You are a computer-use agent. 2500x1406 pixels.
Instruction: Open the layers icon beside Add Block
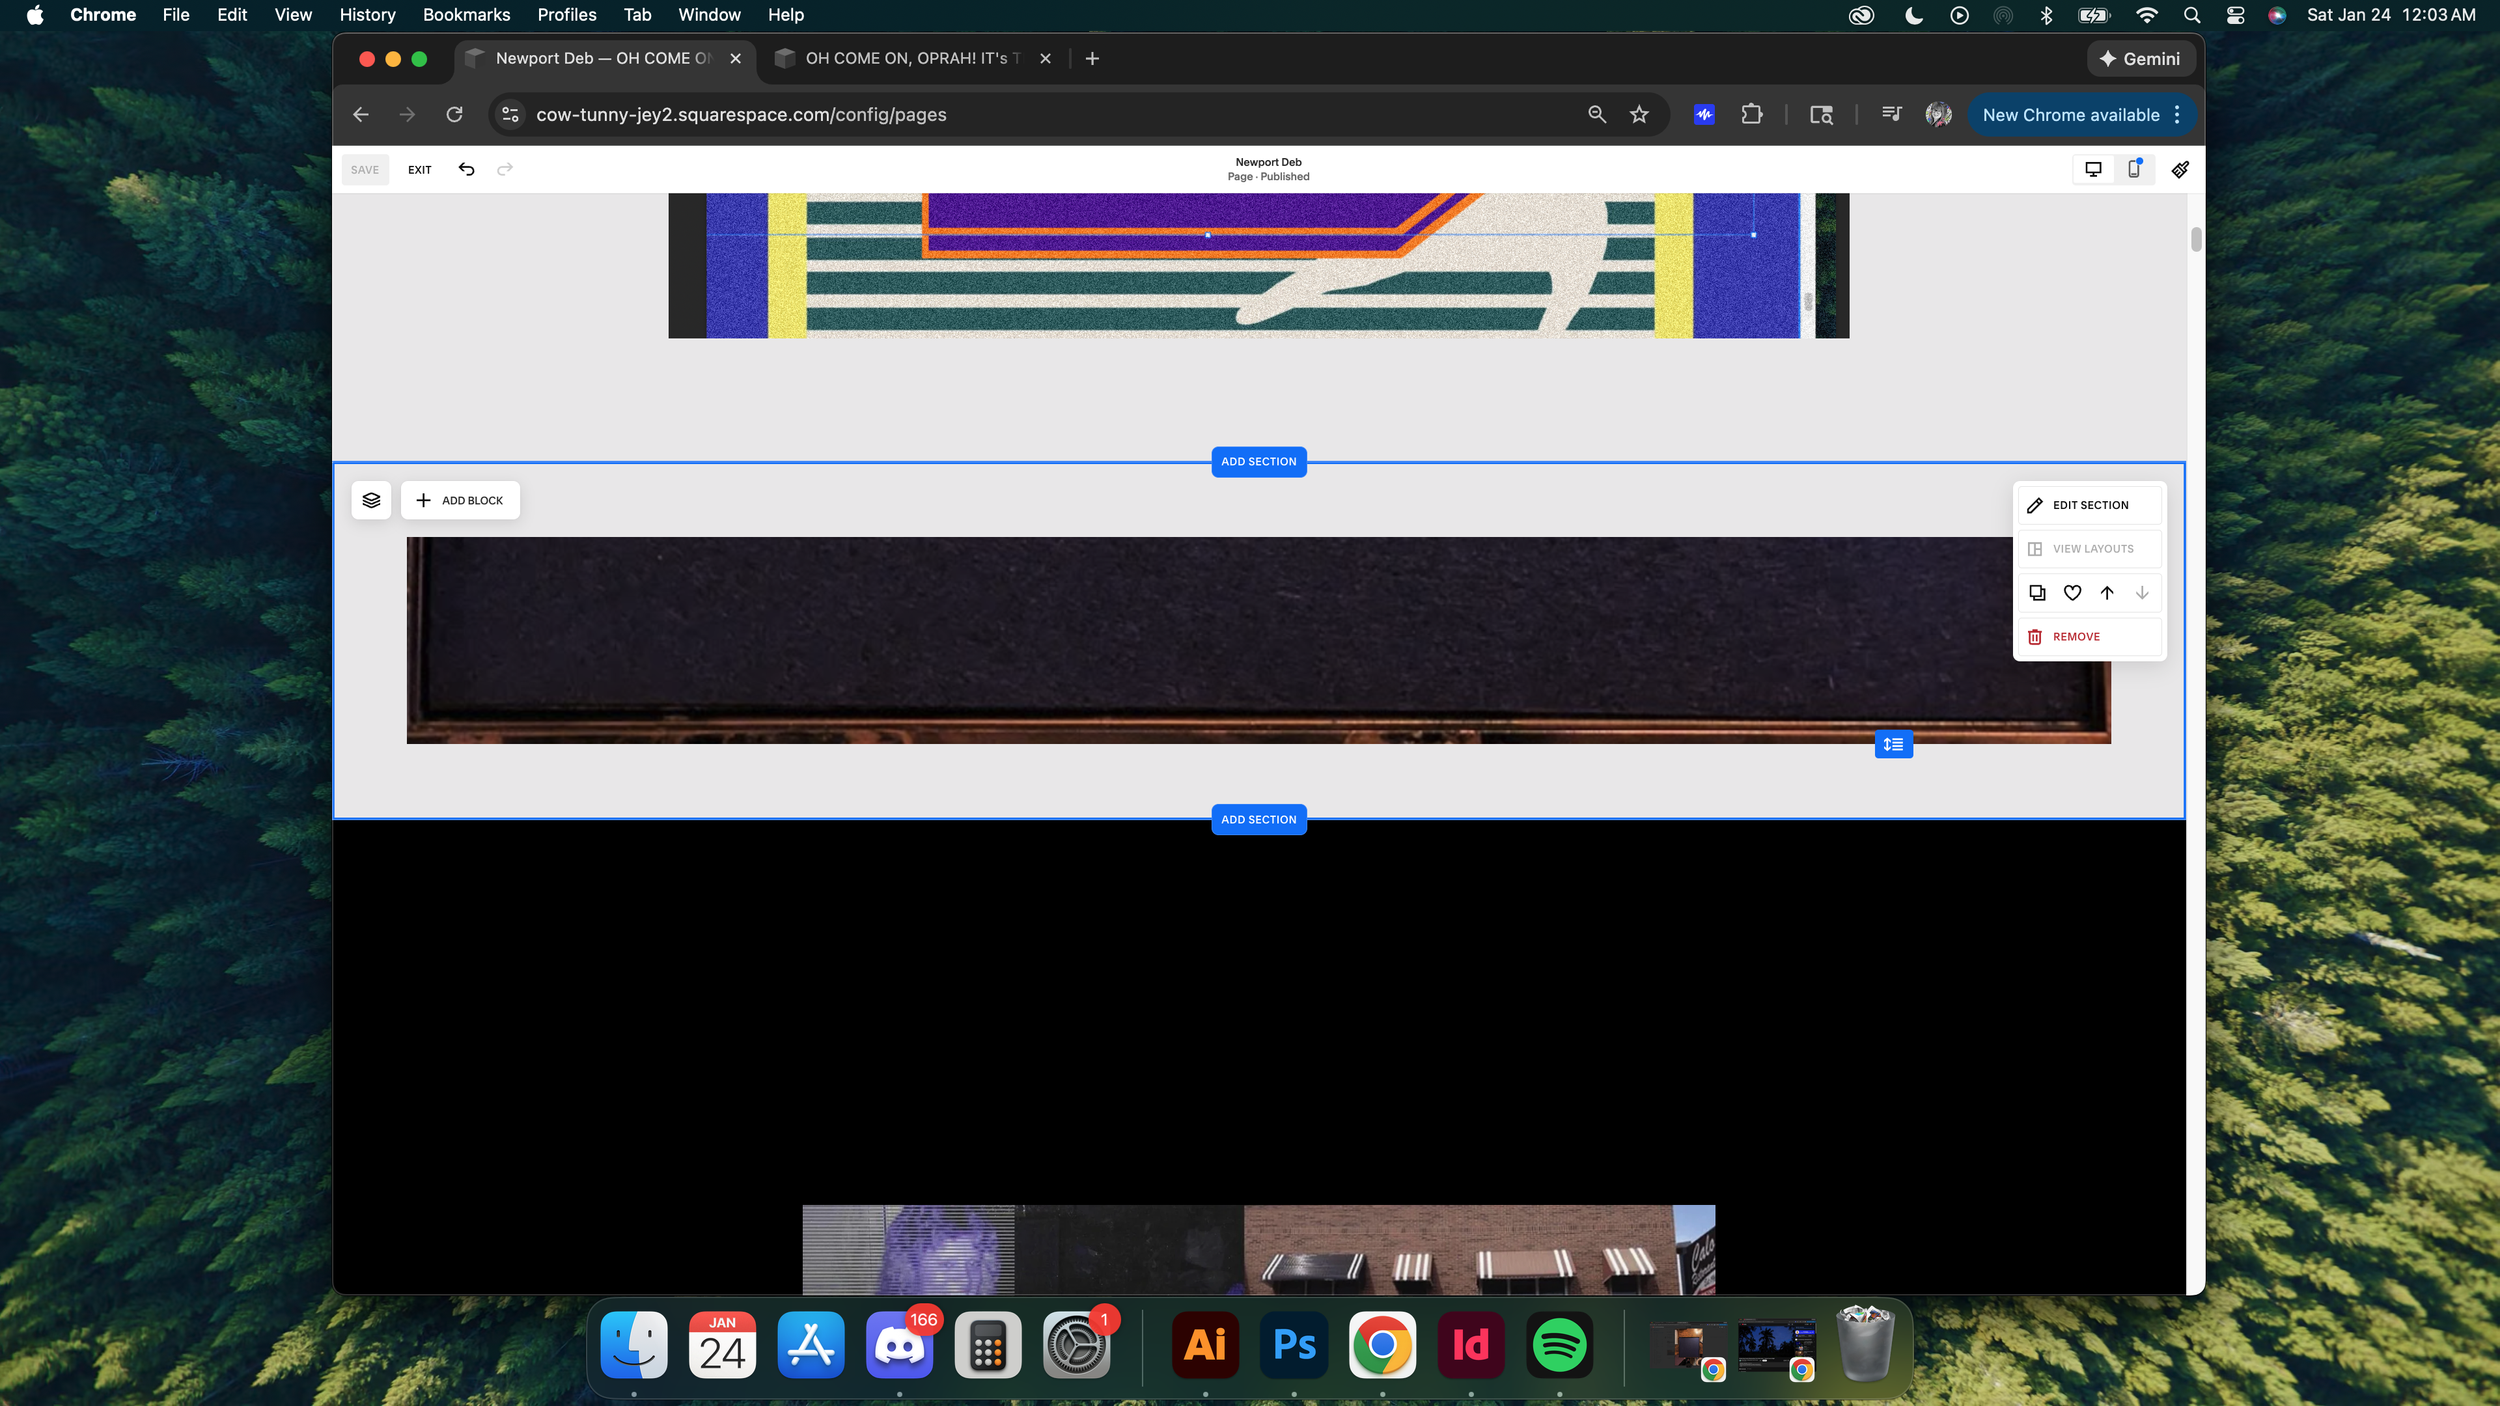371,500
